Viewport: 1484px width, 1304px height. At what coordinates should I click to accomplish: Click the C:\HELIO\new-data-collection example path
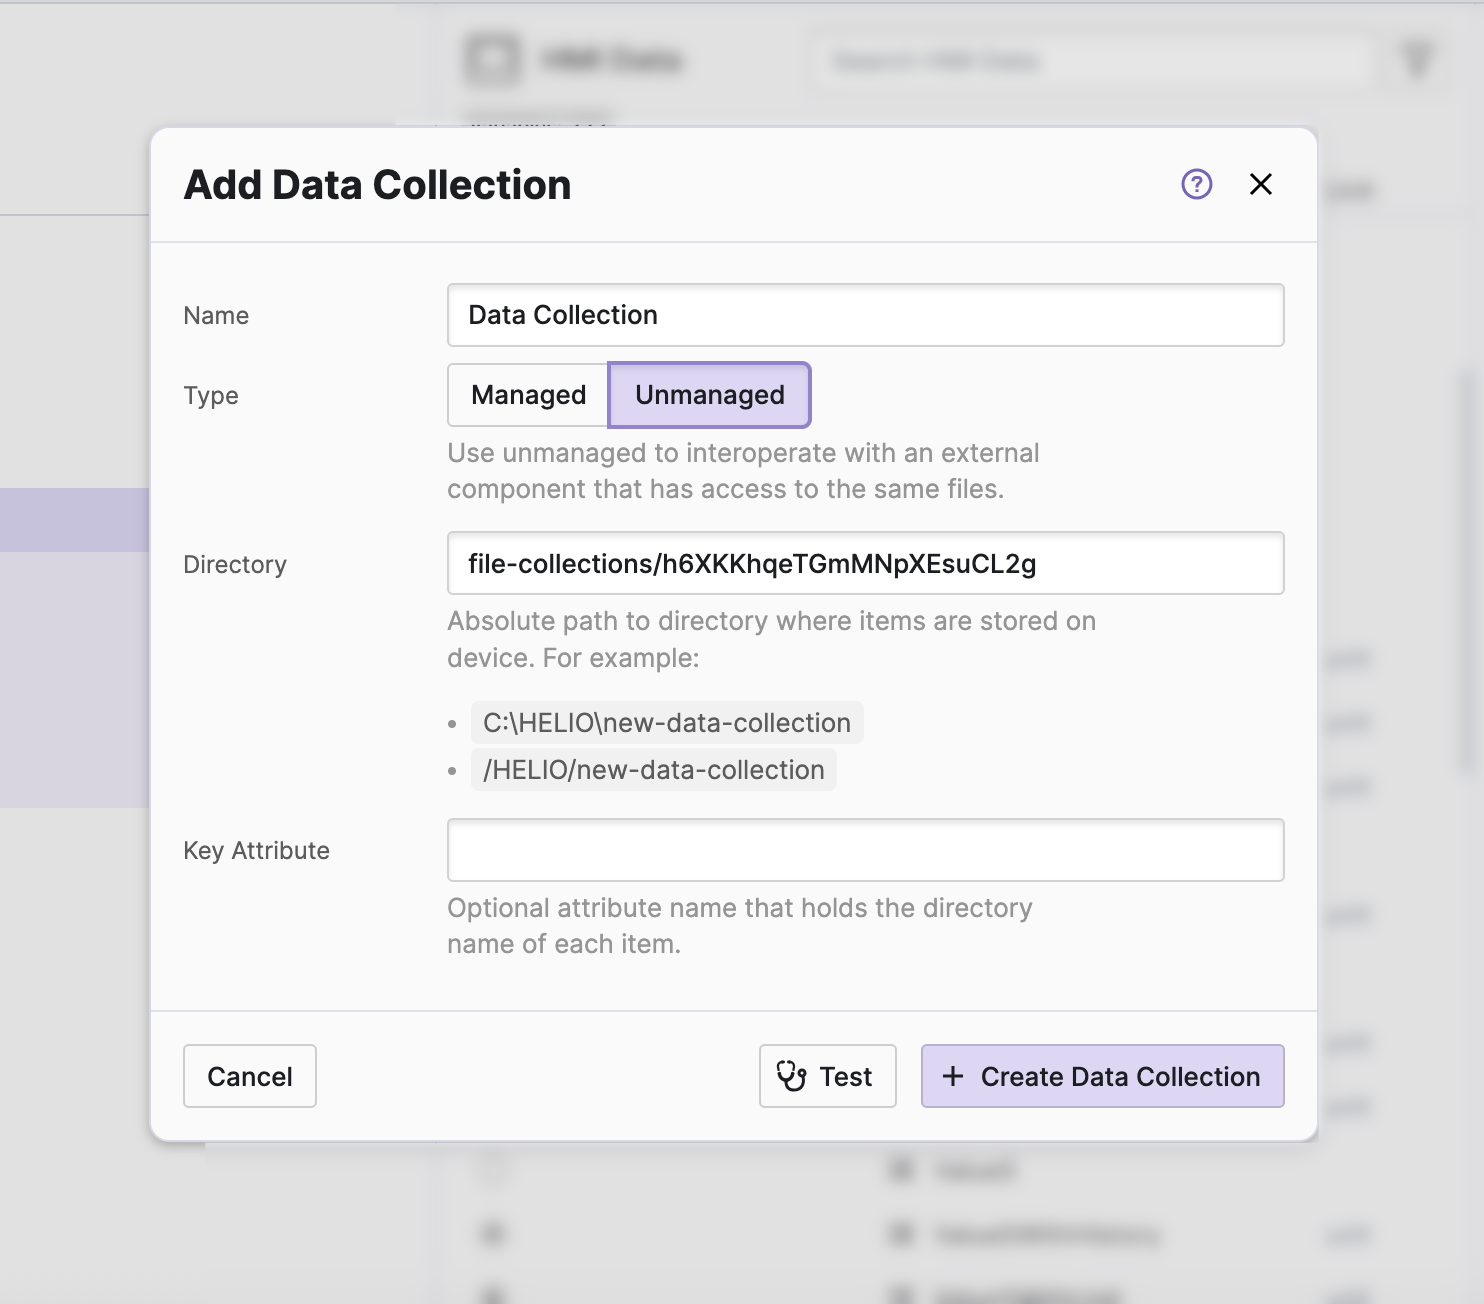coord(666,723)
